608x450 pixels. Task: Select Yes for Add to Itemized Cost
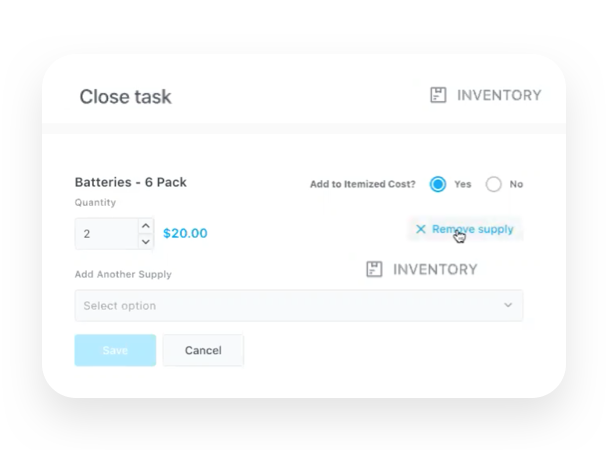click(x=438, y=184)
